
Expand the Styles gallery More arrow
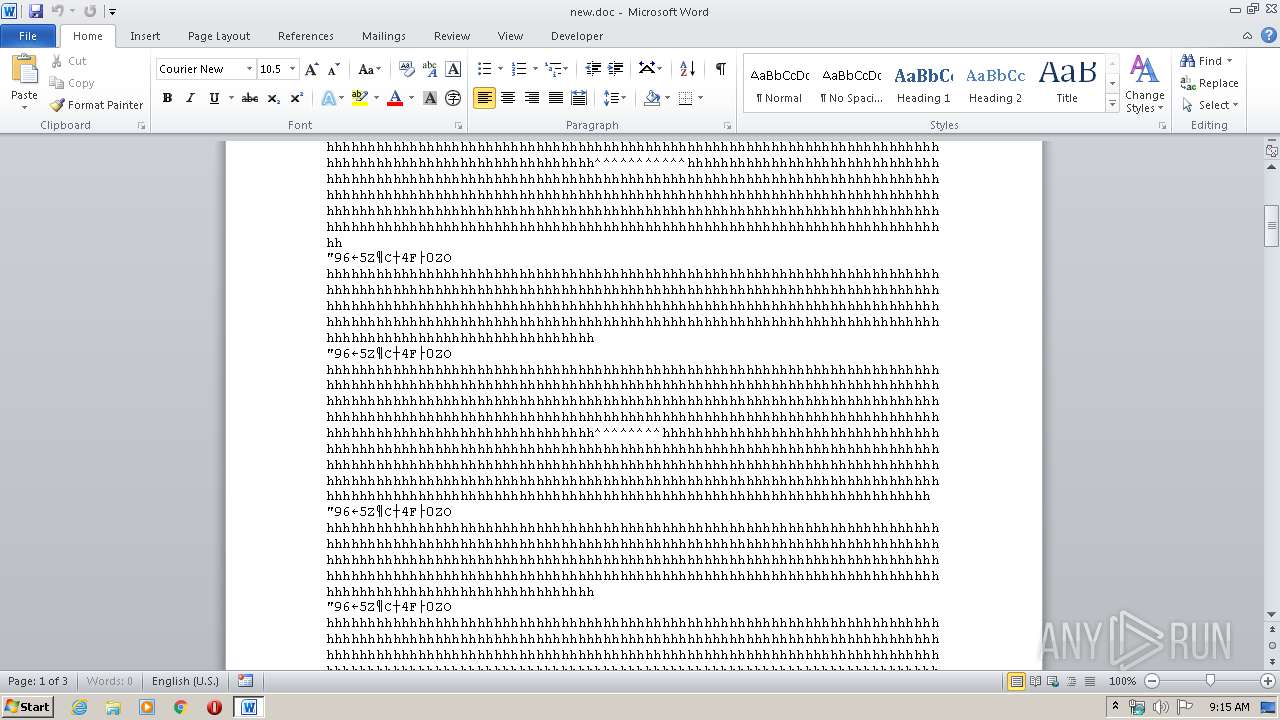1112,104
